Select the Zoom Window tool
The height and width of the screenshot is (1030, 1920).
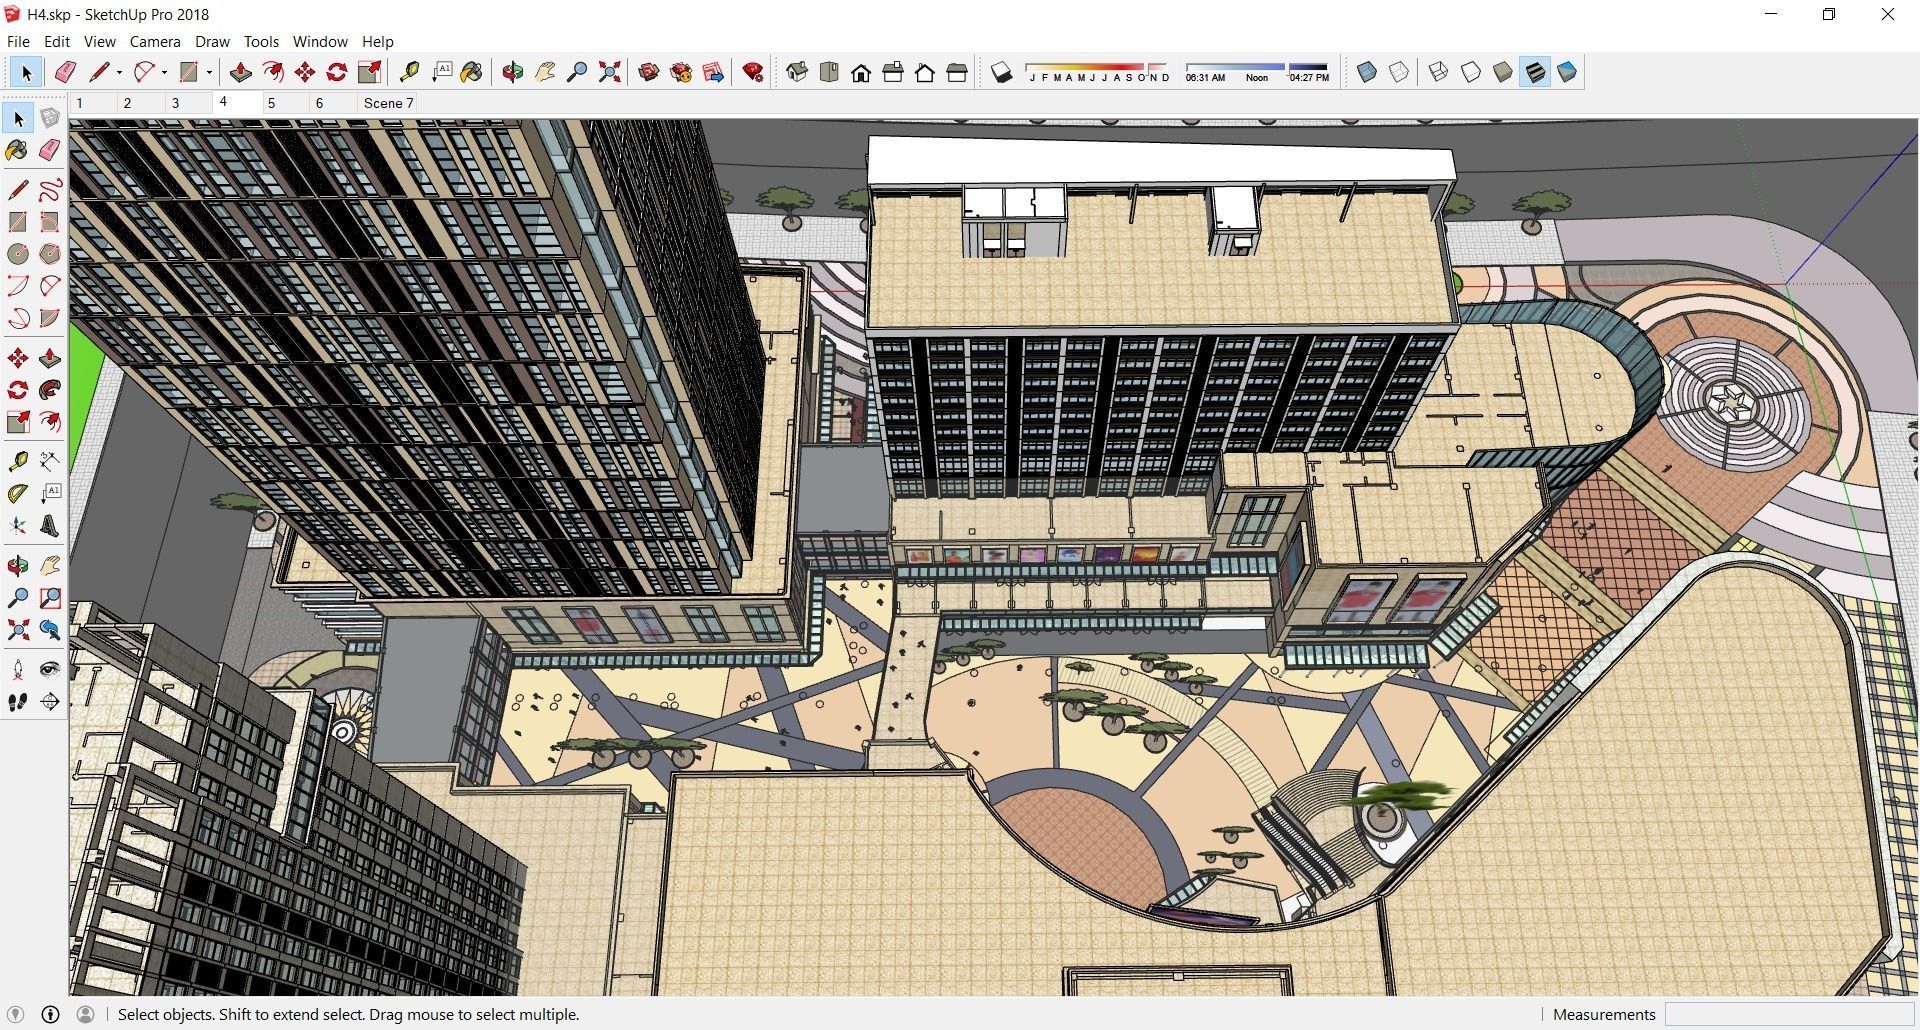[x=49, y=598]
